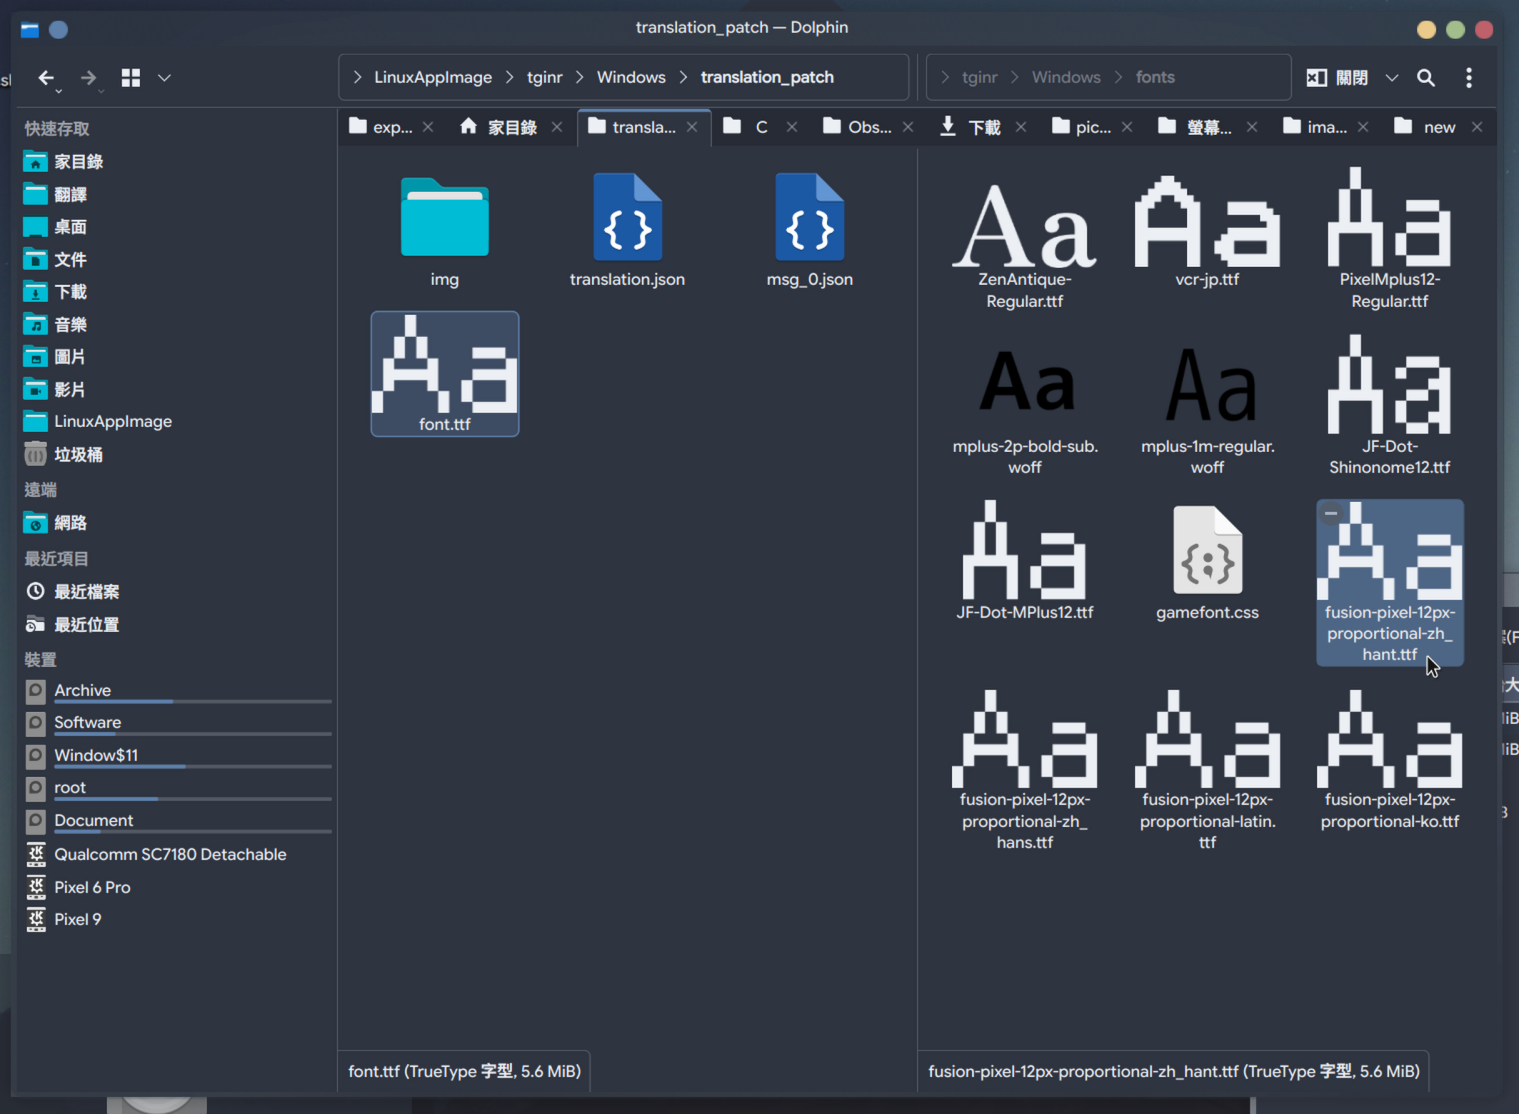The image size is (1519, 1114).
Task: Open 最近檔案 recent files entry
Action: pos(87,592)
